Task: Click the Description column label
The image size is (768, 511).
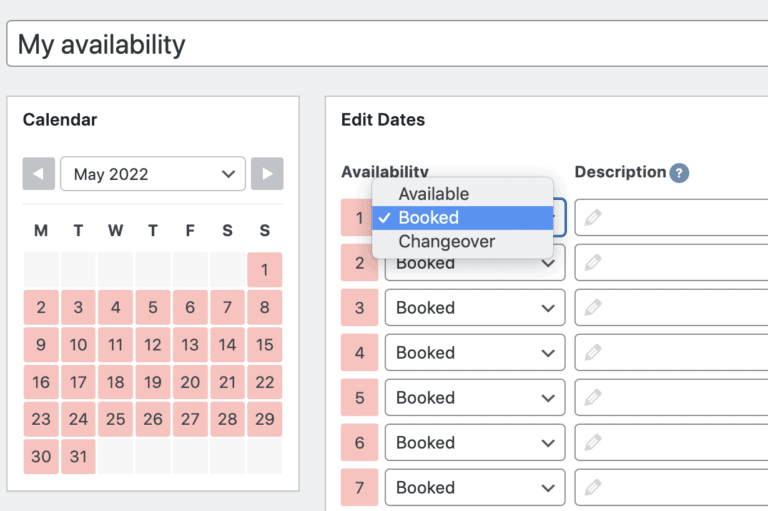Action: pyautogui.click(x=620, y=172)
